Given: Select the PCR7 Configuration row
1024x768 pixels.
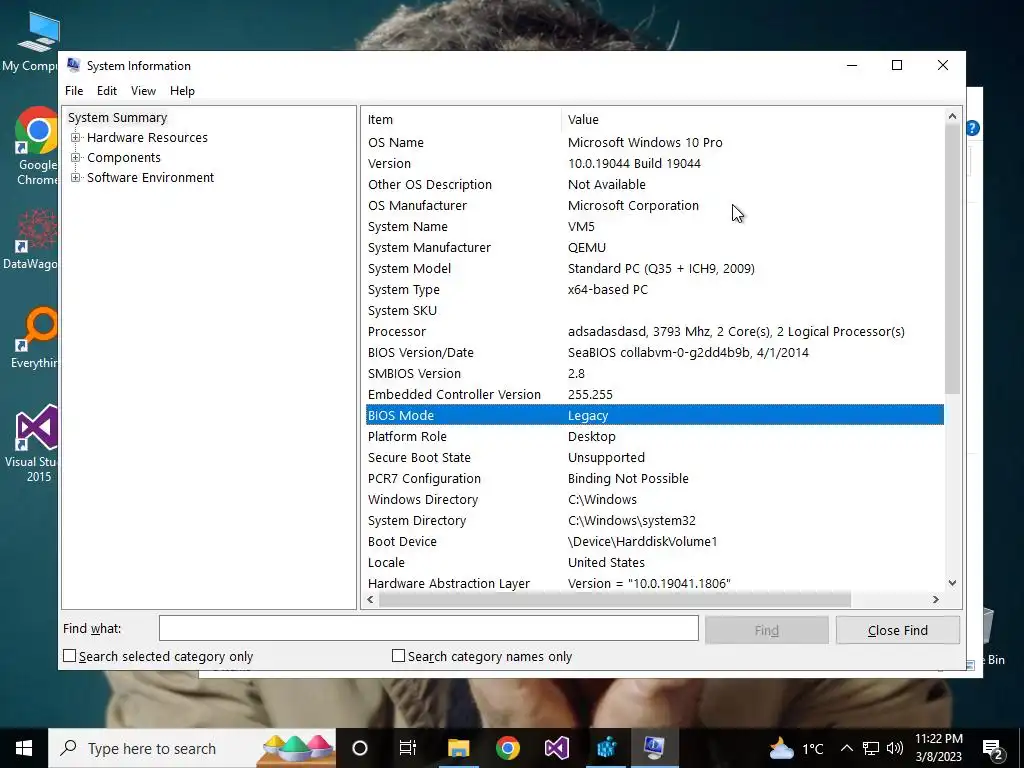Looking at the screenshot, I should coord(654,479).
